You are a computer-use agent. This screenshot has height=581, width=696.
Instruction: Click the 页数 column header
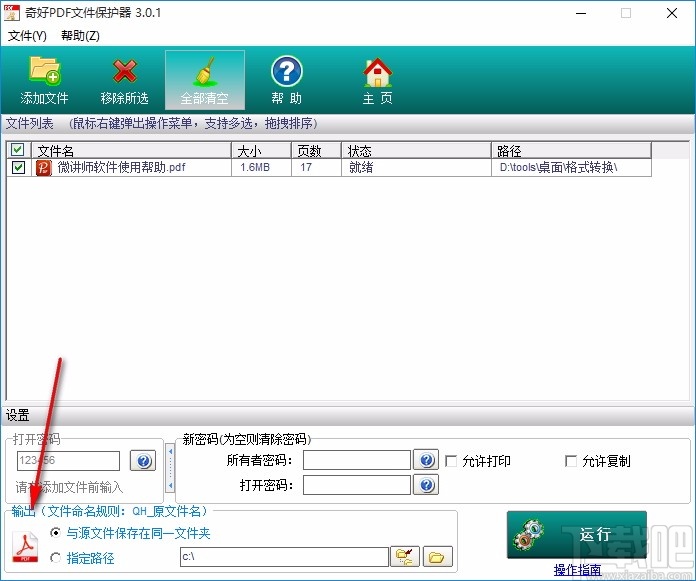pos(316,150)
